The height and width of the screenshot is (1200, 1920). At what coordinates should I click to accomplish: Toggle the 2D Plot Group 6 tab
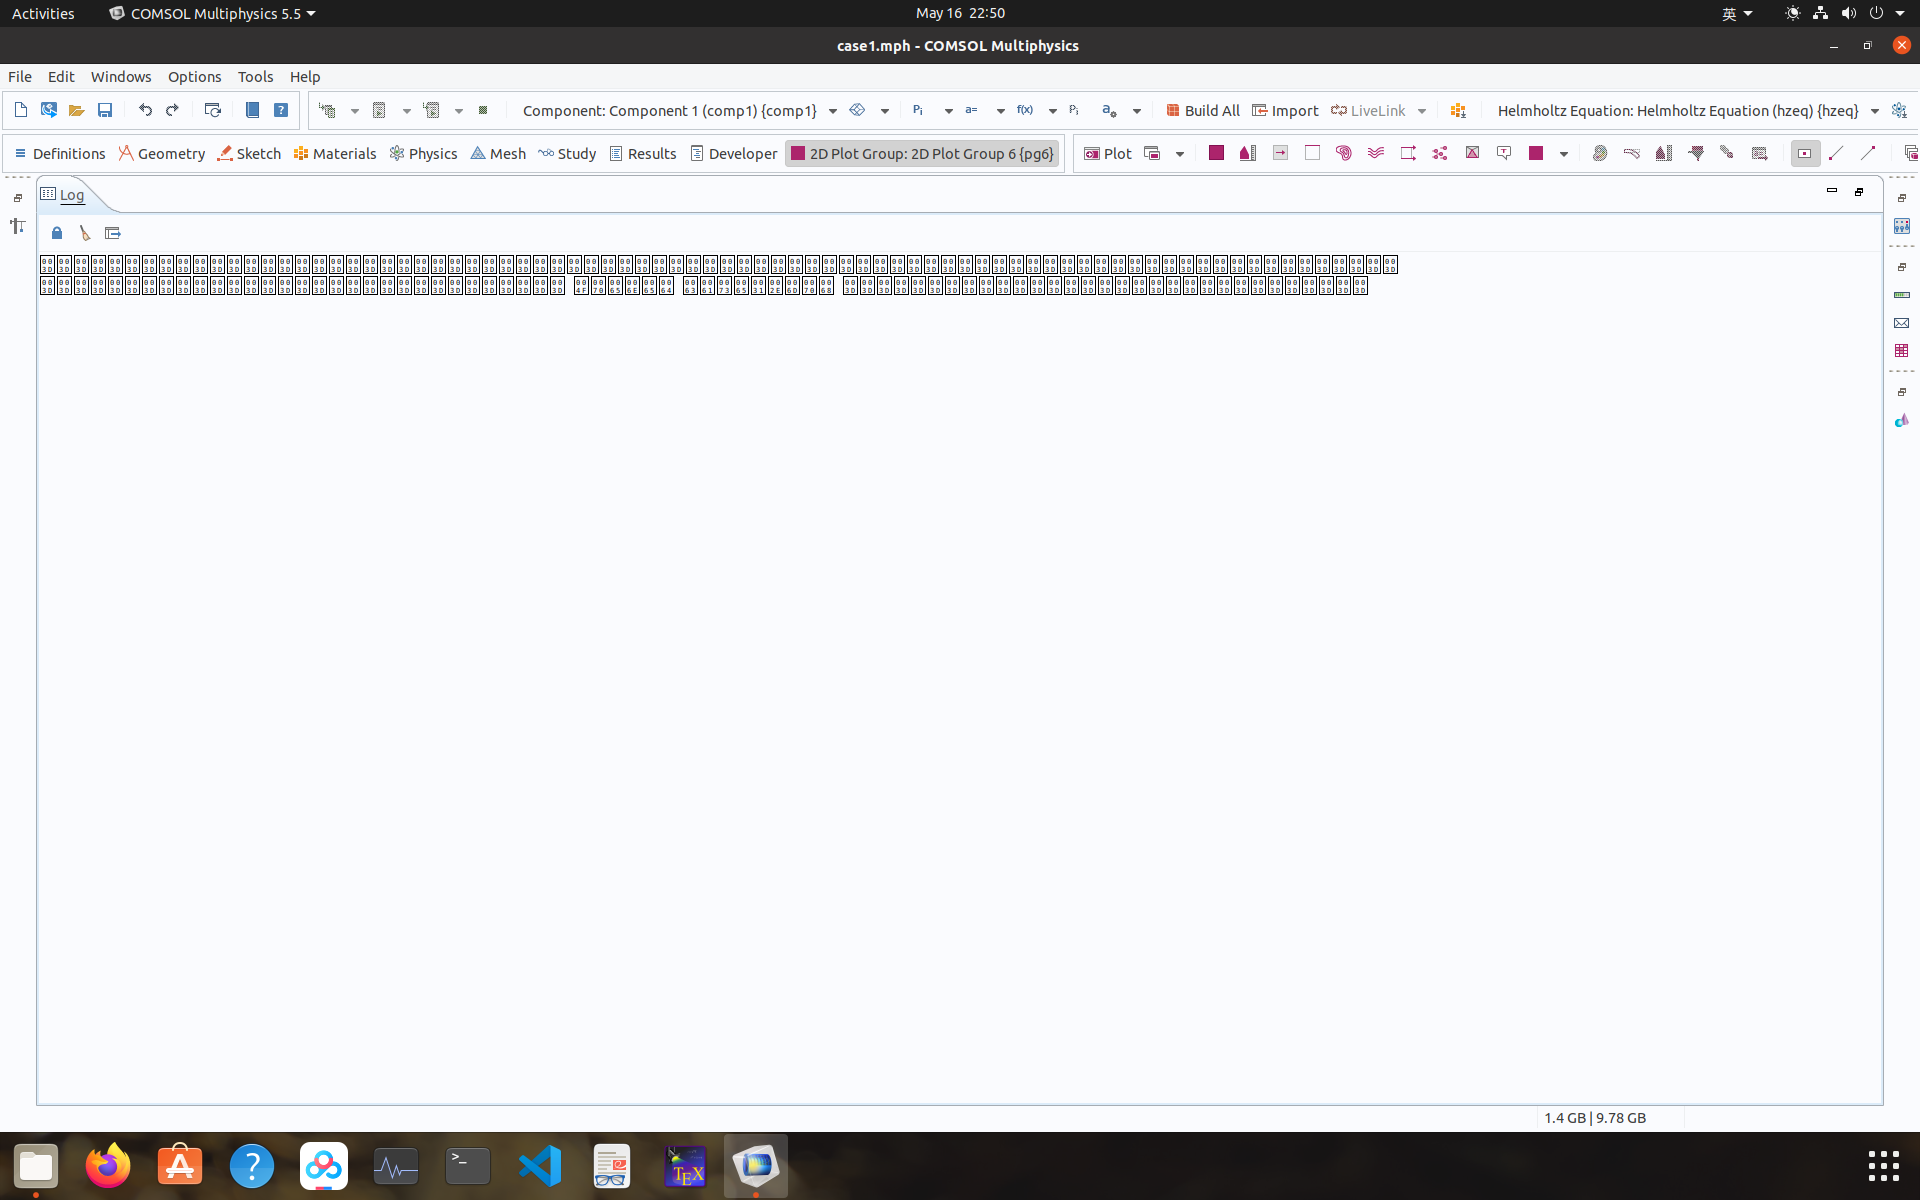pos(922,153)
